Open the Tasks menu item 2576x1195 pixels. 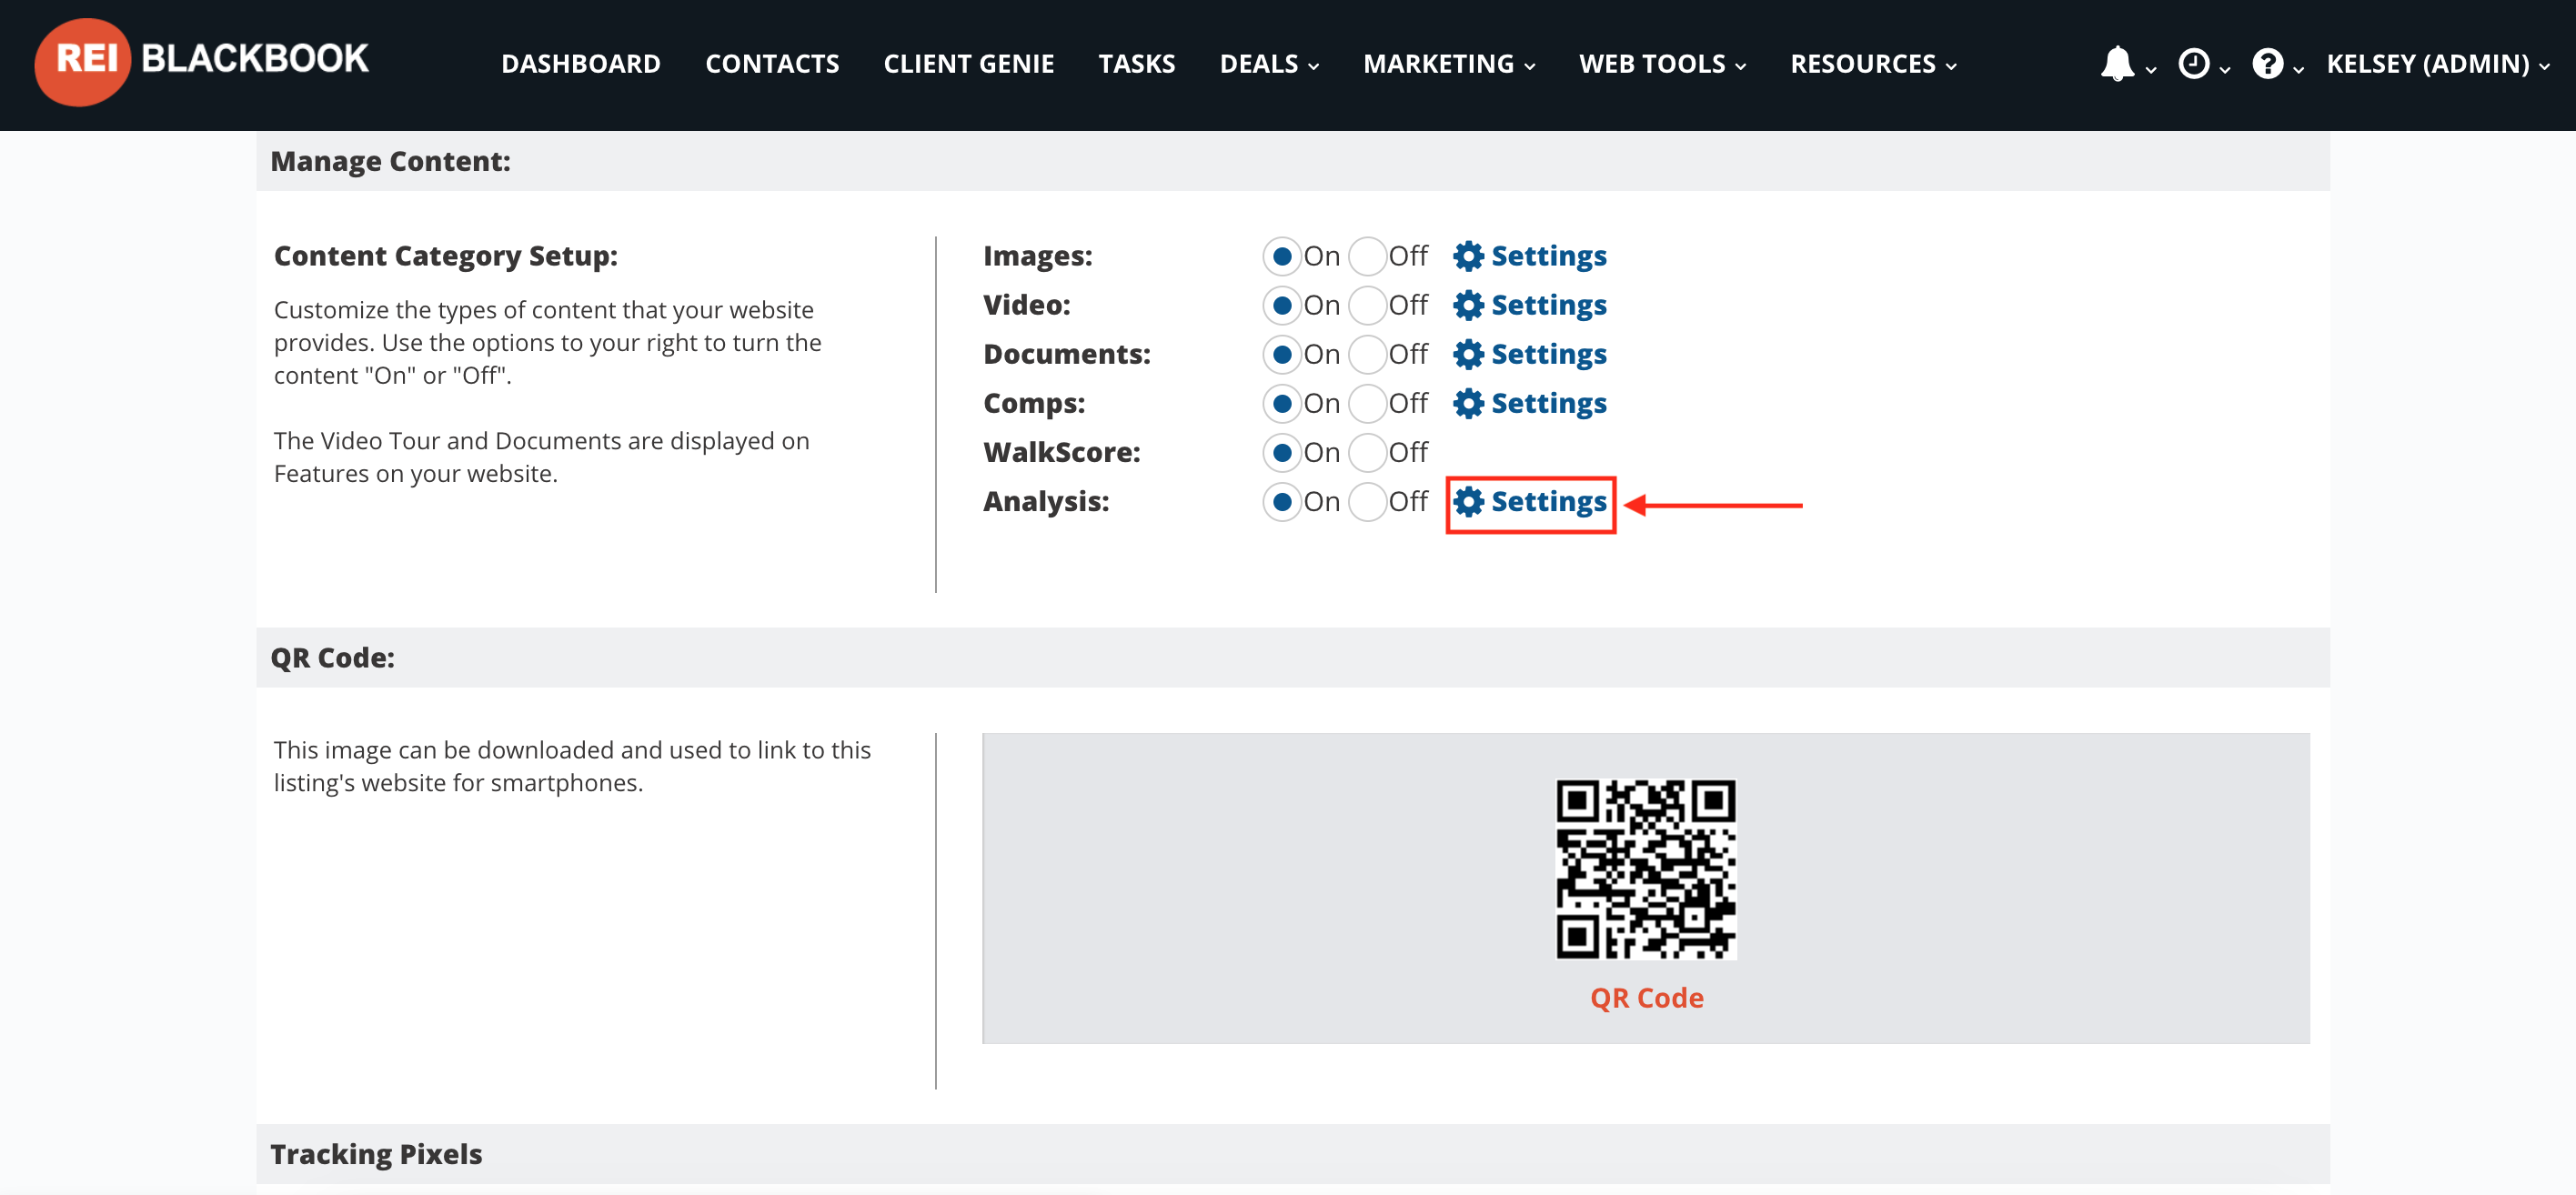[x=1136, y=64]
